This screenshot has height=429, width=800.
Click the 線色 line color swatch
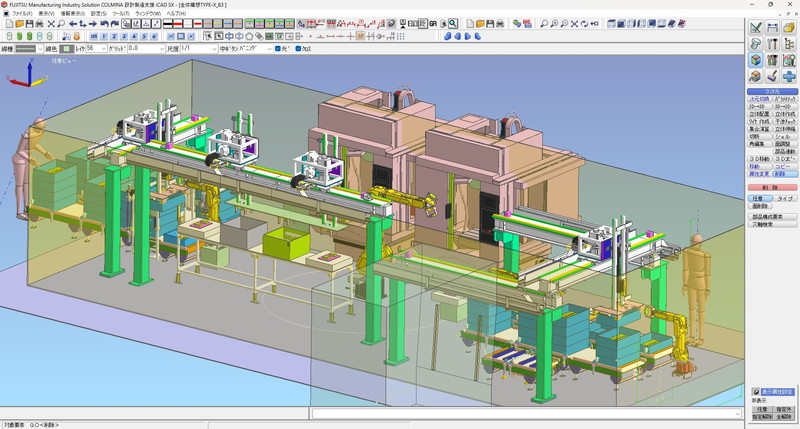point(66,48)
